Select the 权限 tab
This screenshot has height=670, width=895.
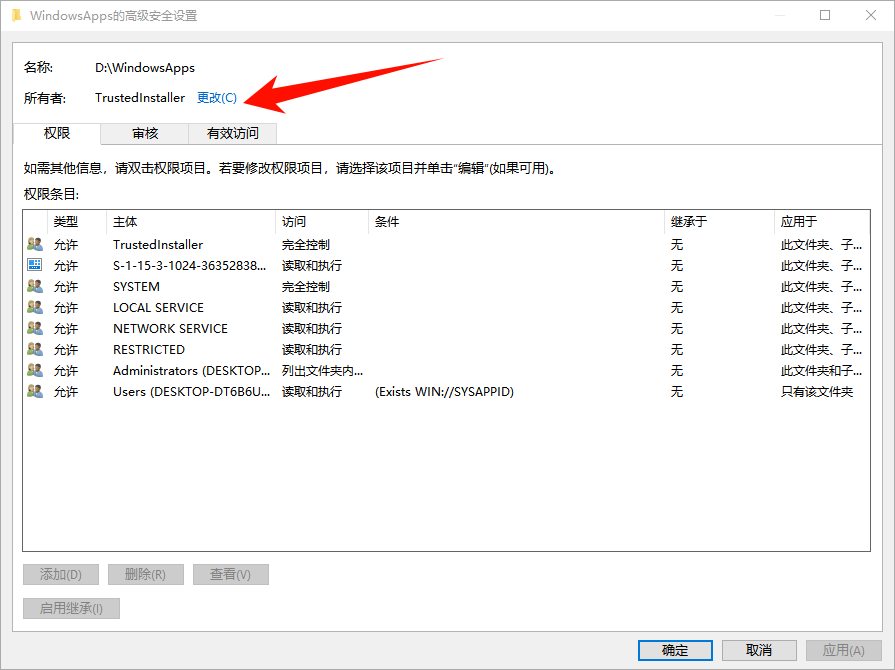[57, 133]
